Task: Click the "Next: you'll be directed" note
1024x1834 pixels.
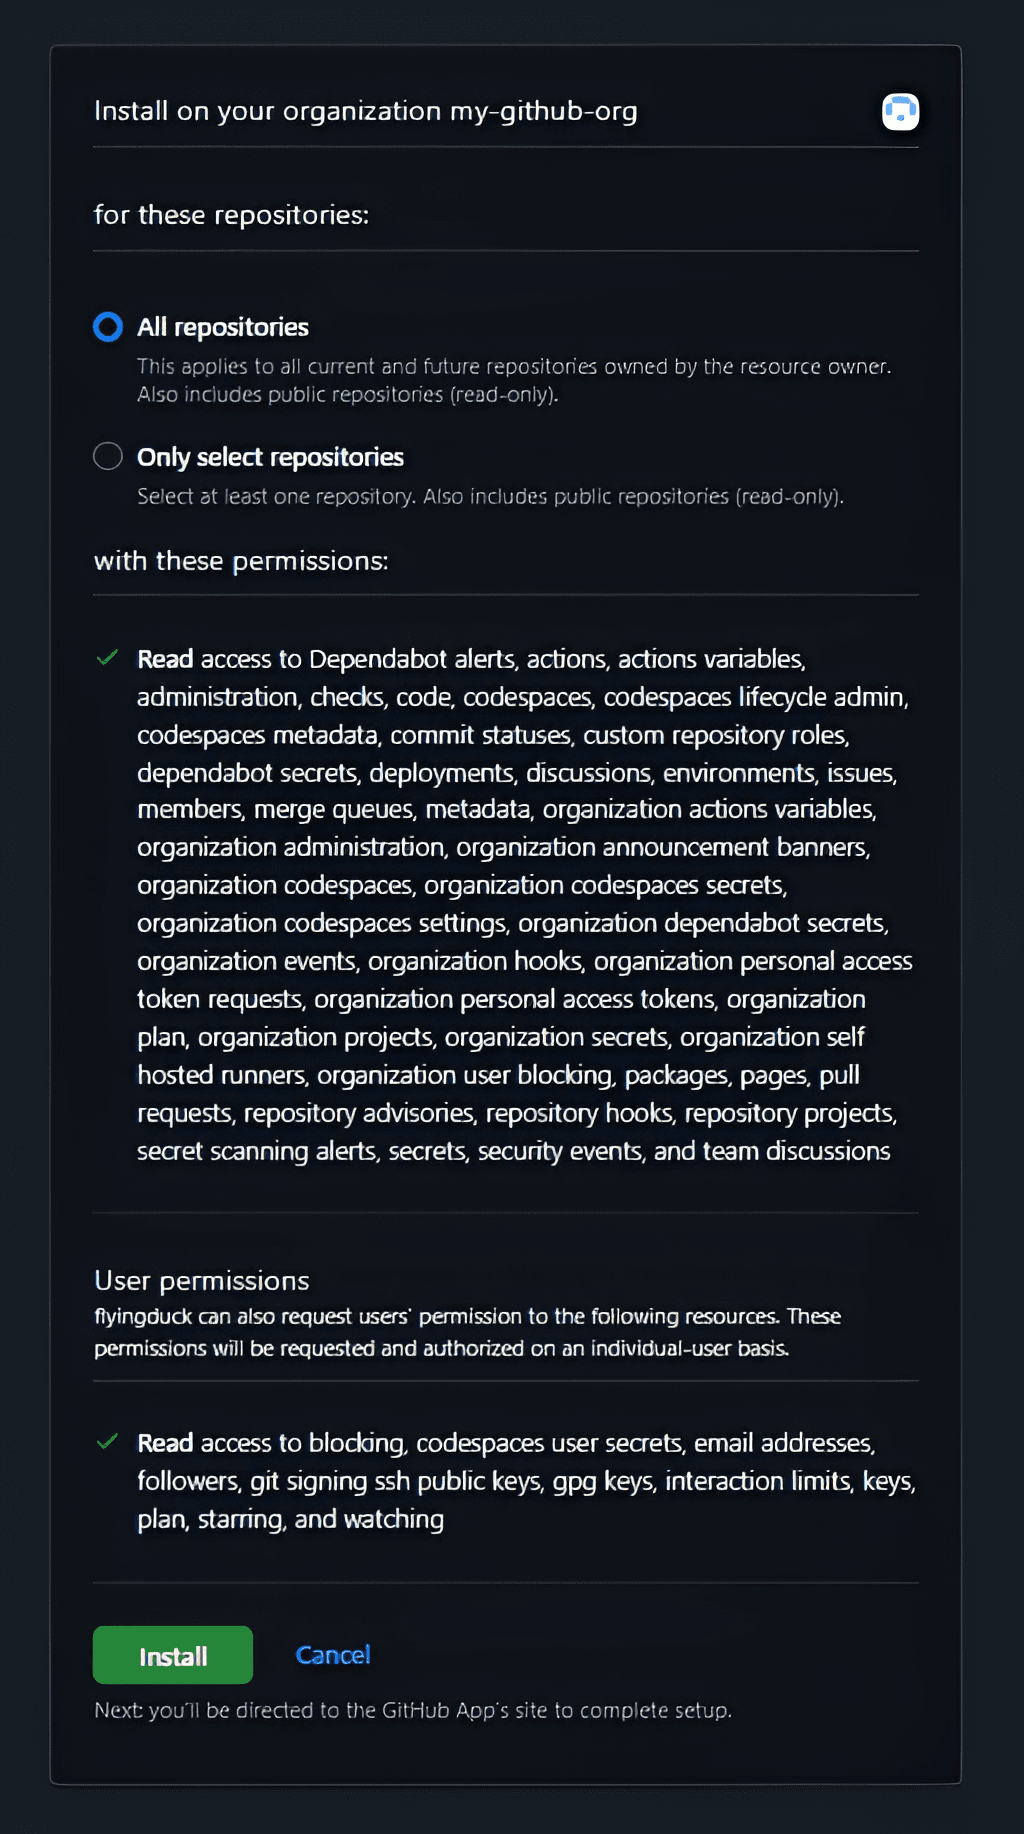Action: coord(413,1710)
